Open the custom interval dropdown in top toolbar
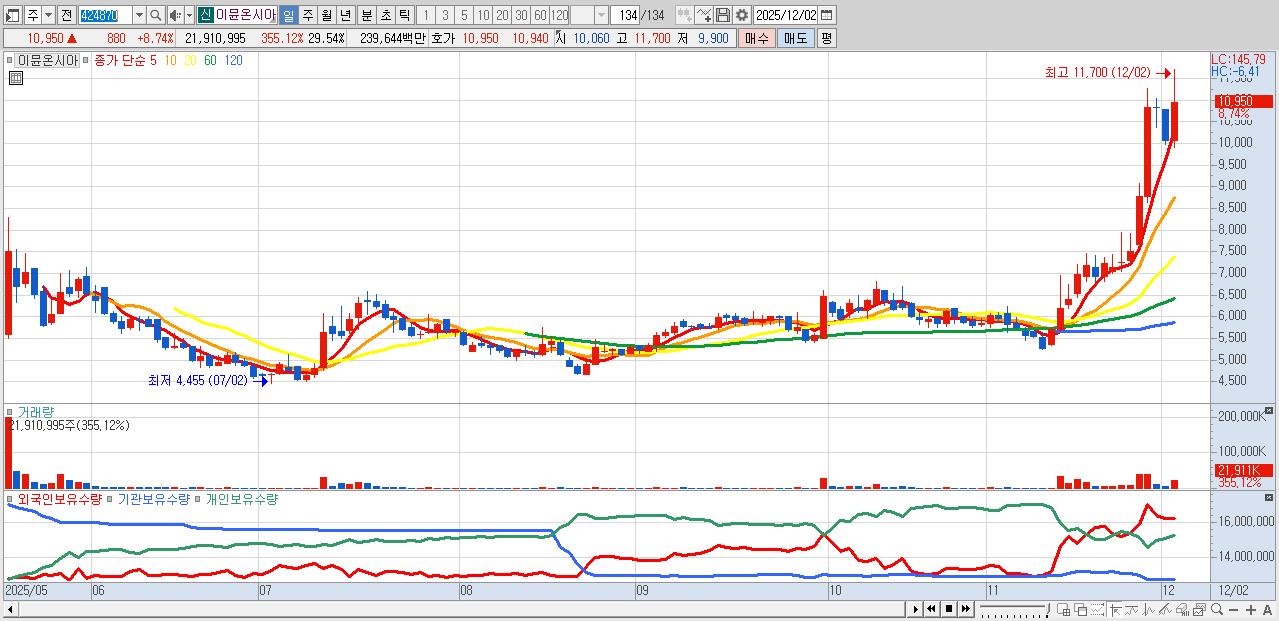This screenshot has height=621, width=1279. click(x=601, y=15)
